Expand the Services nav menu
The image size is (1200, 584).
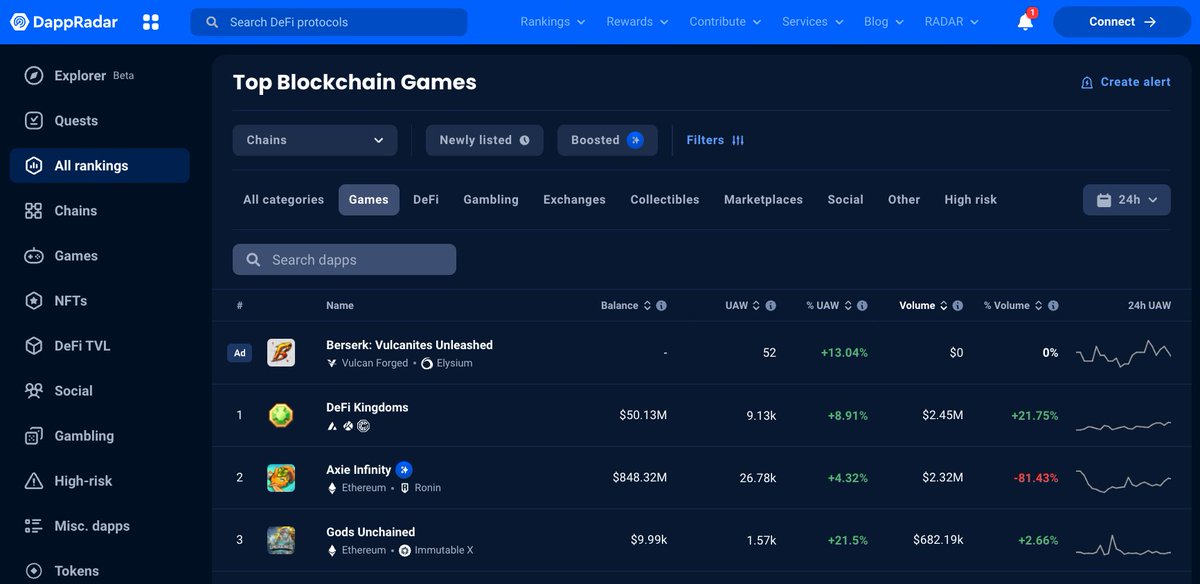coord(813,22)
